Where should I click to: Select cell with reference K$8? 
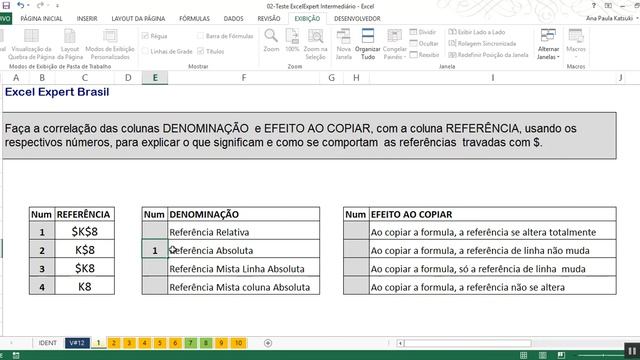(84, 250)
